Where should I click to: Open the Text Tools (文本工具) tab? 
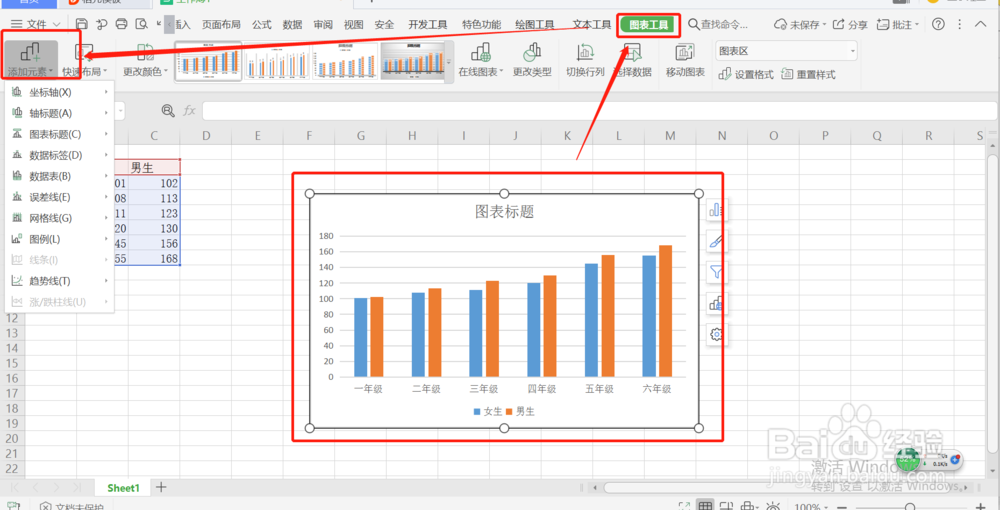(592, 25)
